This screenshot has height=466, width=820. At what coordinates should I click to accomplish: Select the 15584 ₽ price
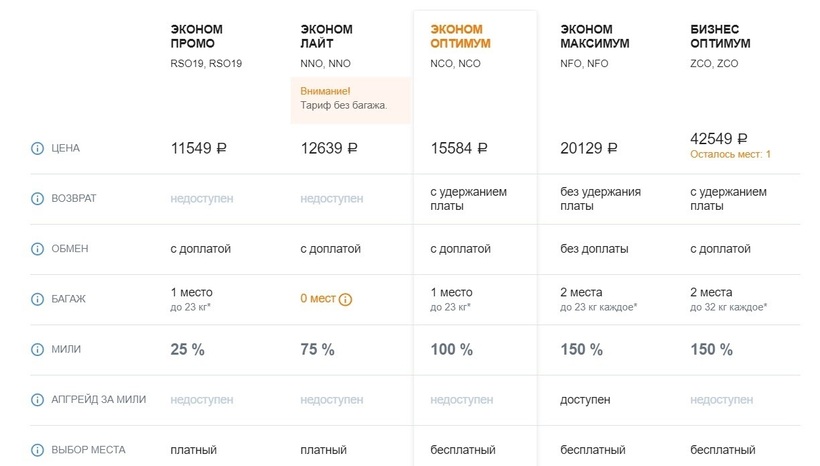point(459,149)
